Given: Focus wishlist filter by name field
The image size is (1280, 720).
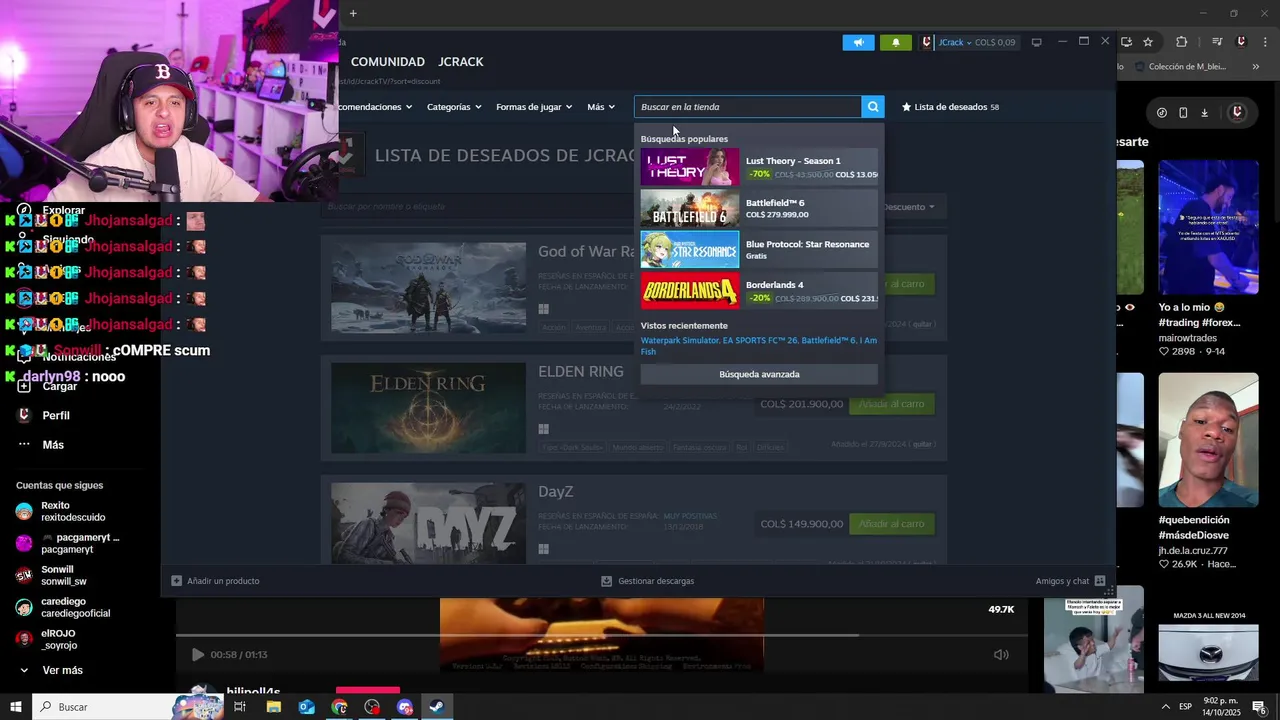Looking at the screenshot, I should click(x=480, y=206).
